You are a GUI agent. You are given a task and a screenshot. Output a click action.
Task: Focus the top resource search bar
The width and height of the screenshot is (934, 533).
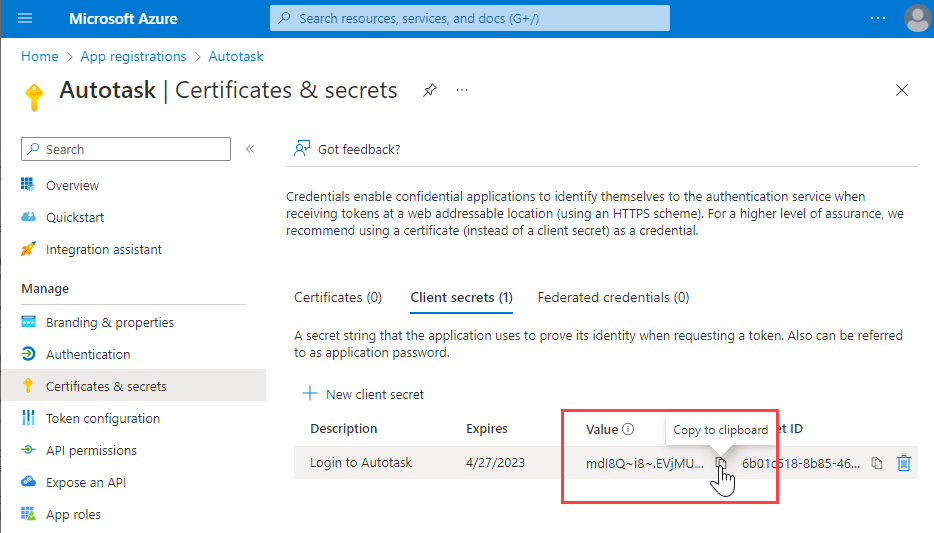point(469,18)
